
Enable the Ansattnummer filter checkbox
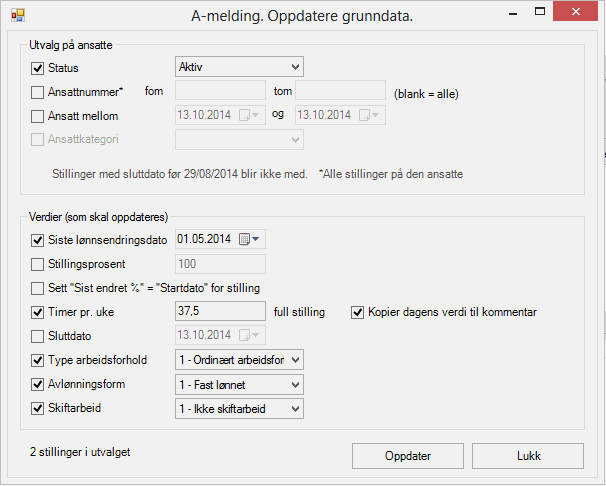[x=38, y=92]
